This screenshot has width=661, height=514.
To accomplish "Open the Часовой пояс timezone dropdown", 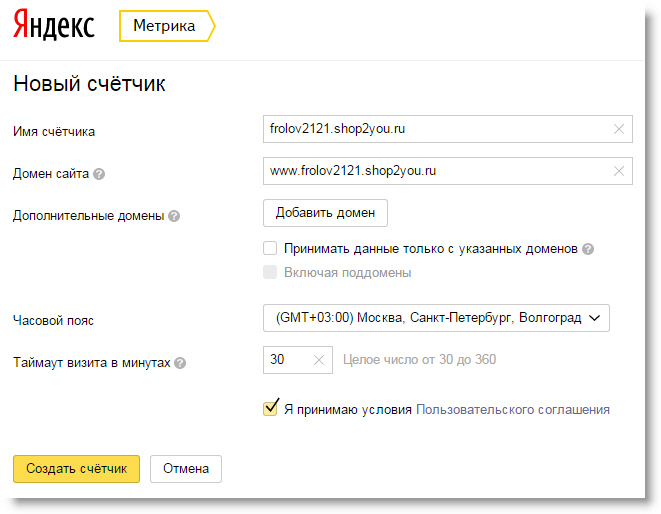I will tap(436, 318).
